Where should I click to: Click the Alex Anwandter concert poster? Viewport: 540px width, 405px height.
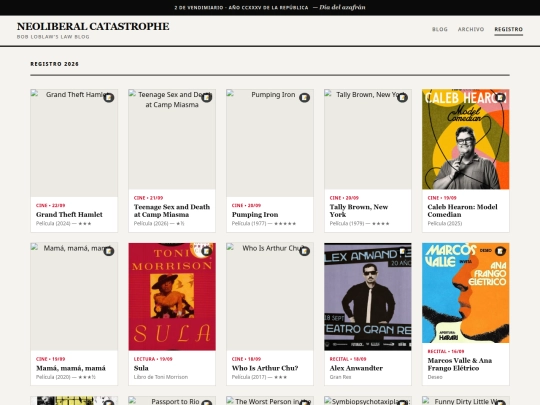tap(368, 297)
